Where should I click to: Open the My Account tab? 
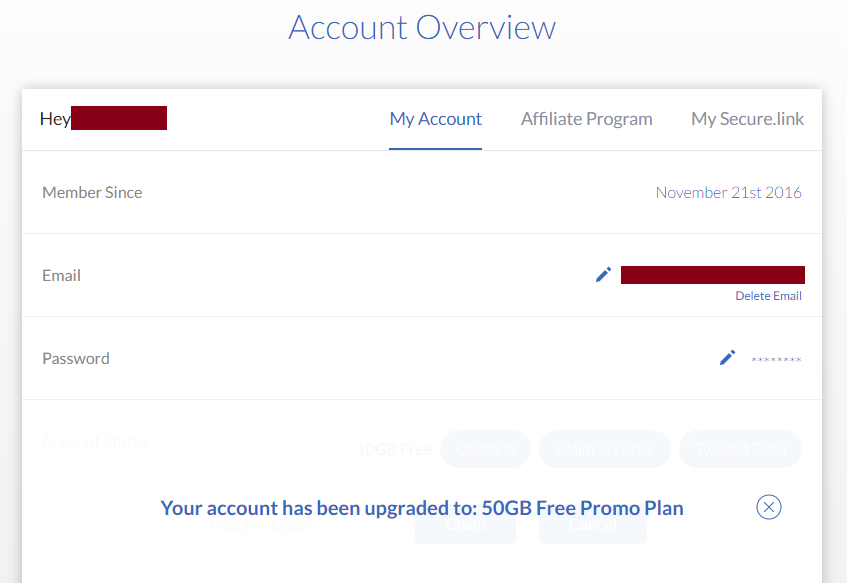[435, 119]
